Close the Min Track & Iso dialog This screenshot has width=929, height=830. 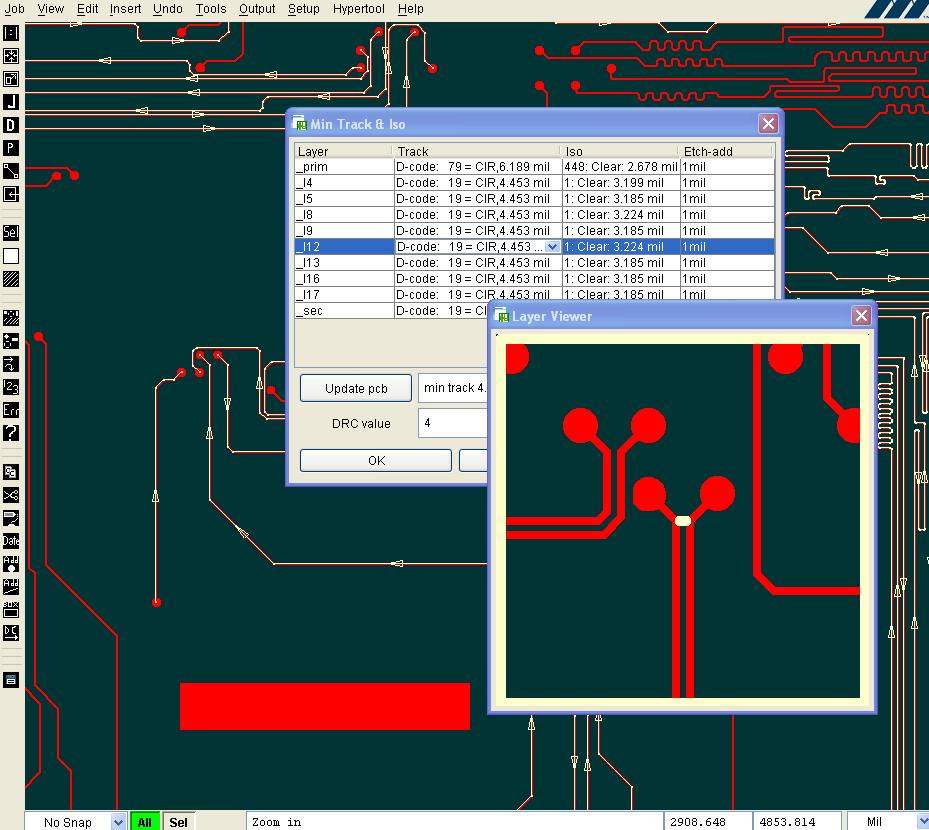768,123
